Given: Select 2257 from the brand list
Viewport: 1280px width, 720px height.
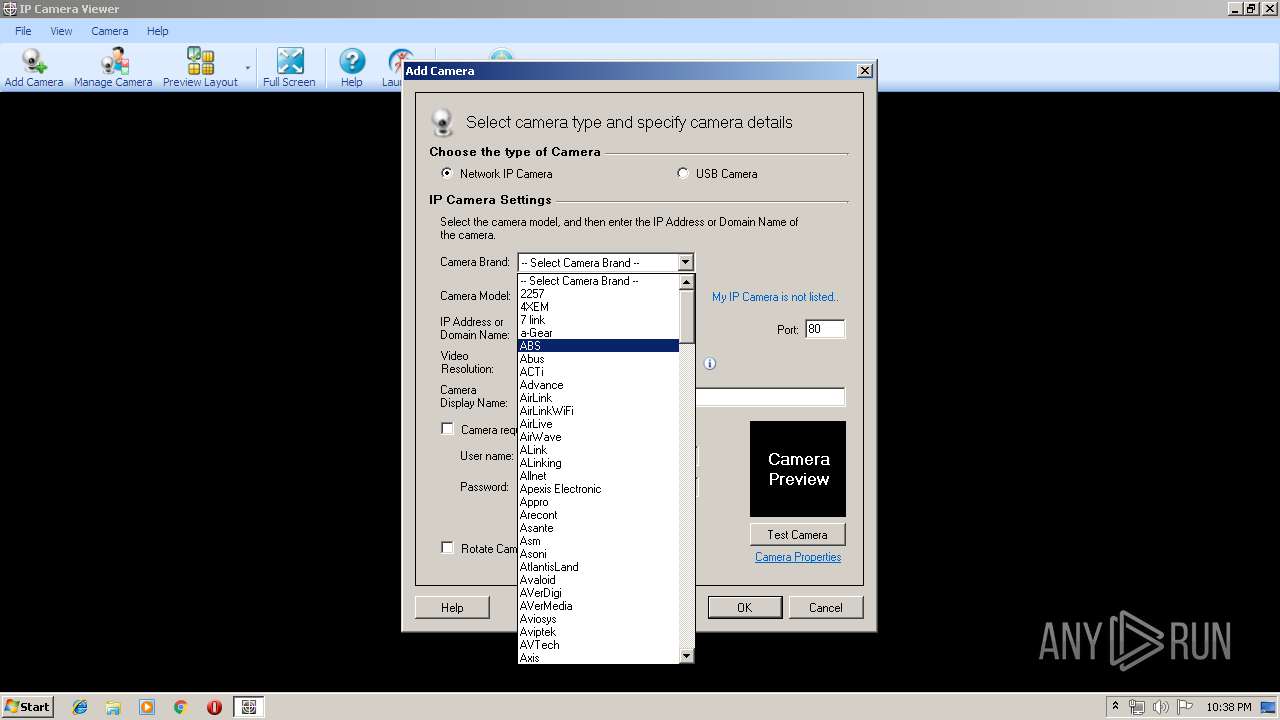Looking at the screenshot, I should [598, 294].
